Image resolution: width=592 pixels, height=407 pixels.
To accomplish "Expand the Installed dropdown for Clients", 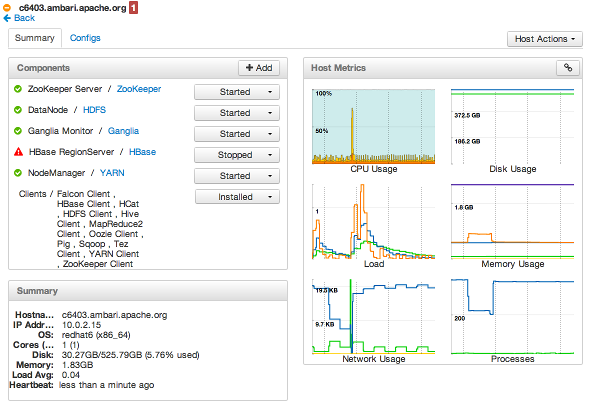I will pos(237,197).
